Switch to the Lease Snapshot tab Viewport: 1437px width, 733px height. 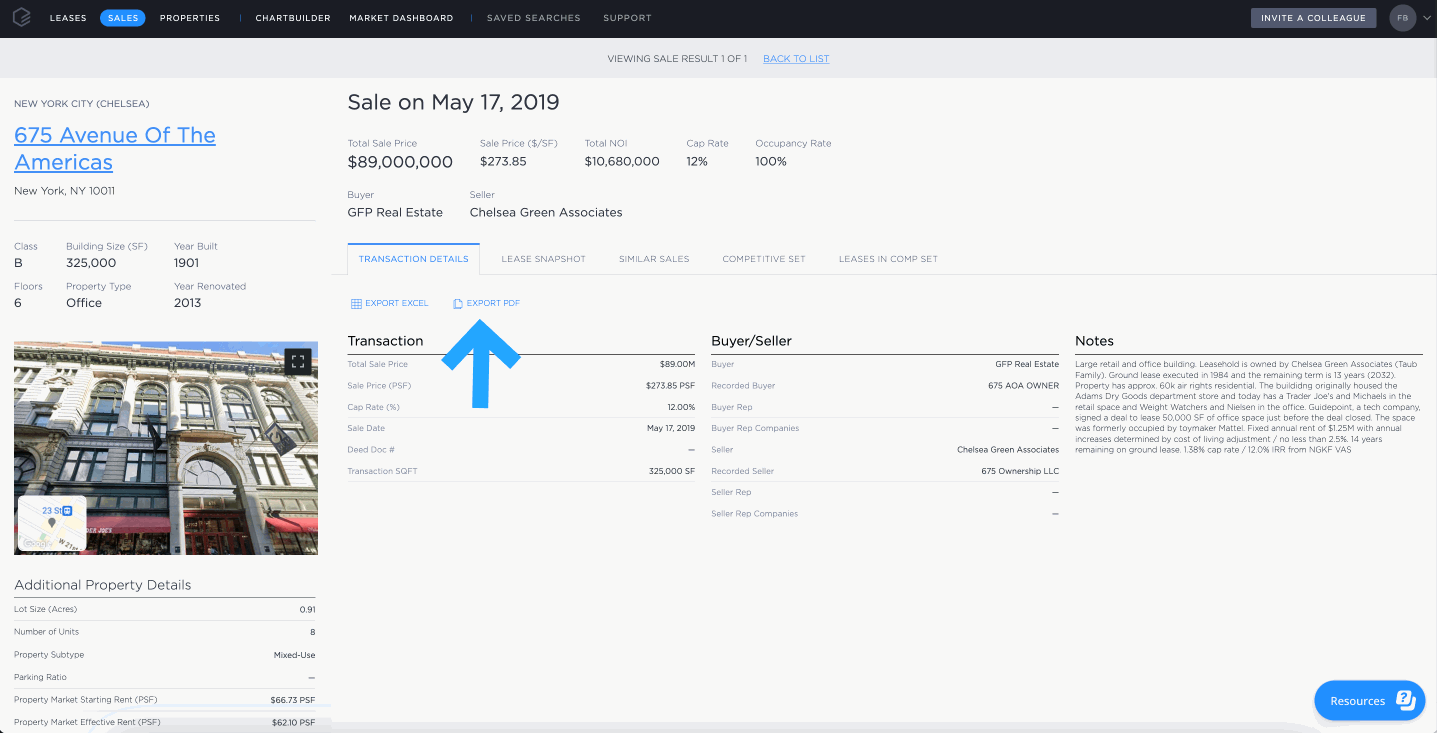(x=543, y=259)
